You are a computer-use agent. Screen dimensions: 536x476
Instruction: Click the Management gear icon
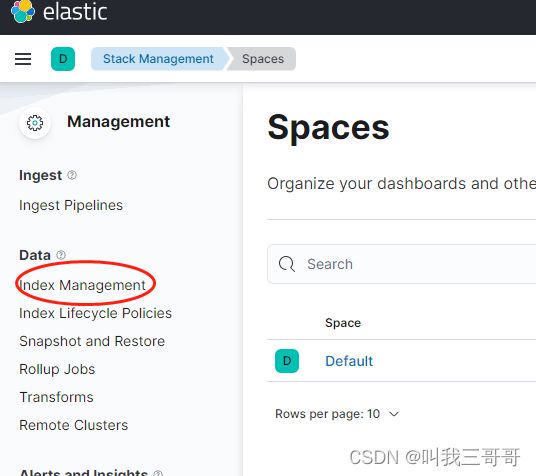(x=35, y=123)
